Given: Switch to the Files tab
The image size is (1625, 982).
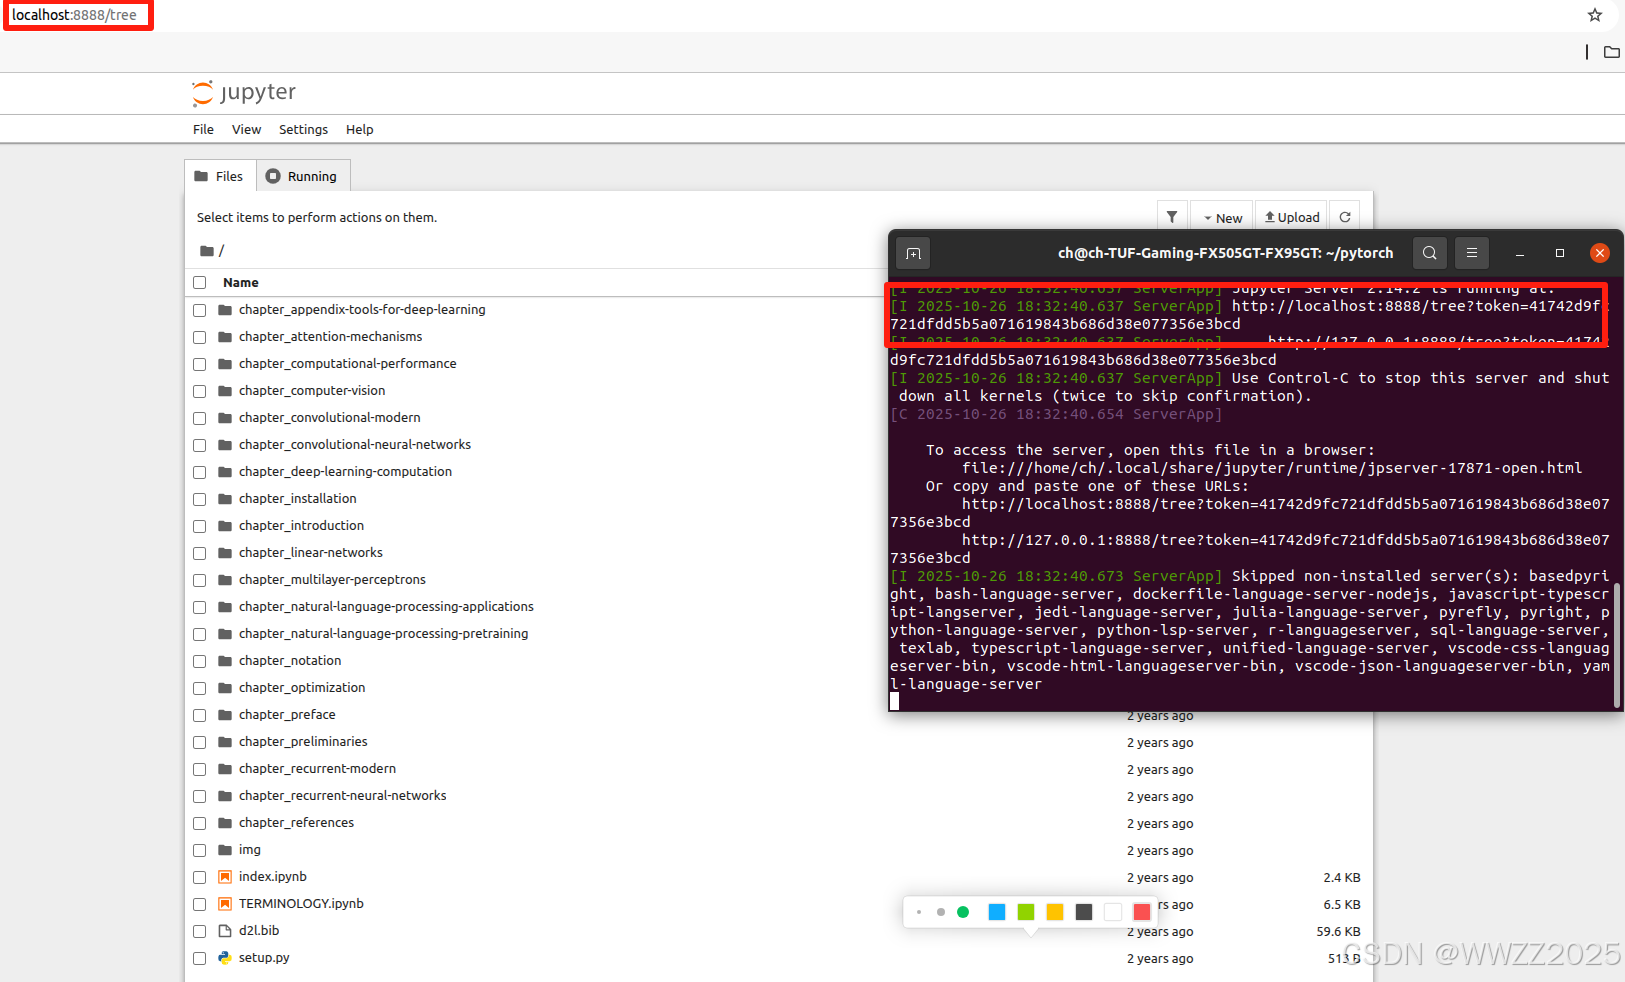Looking at the screenshot, I should (220, 176).
